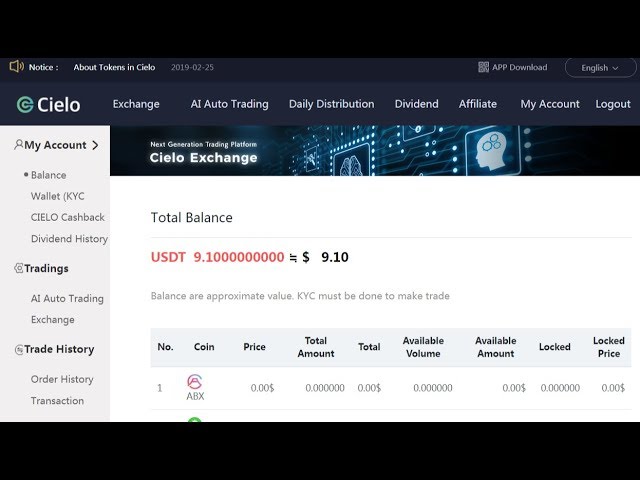This screenshot has width=640, height=480.
Task: Click the Locked Price column header
Action: [609, 347]
